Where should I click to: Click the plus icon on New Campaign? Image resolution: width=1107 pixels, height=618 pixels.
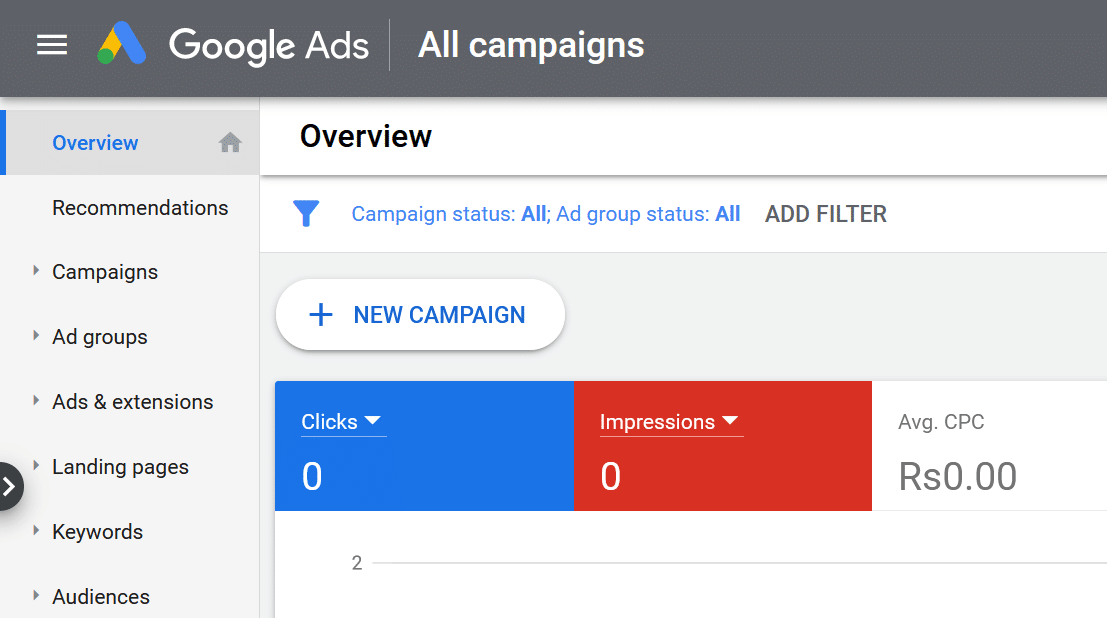coord(320,315)
